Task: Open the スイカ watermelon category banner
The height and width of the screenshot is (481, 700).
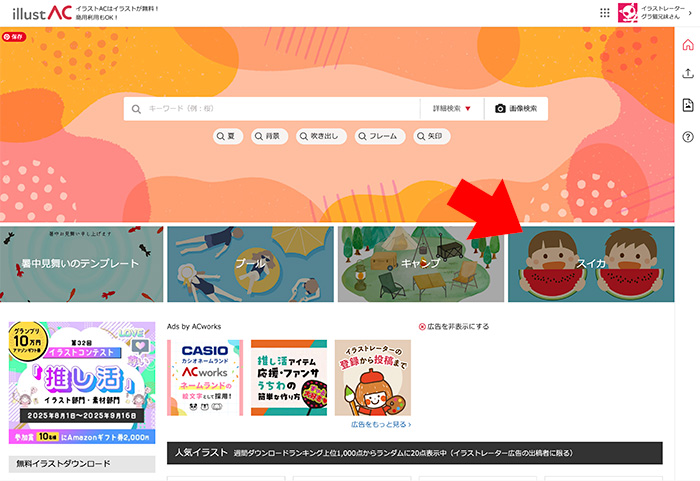Action: point(590,264)
